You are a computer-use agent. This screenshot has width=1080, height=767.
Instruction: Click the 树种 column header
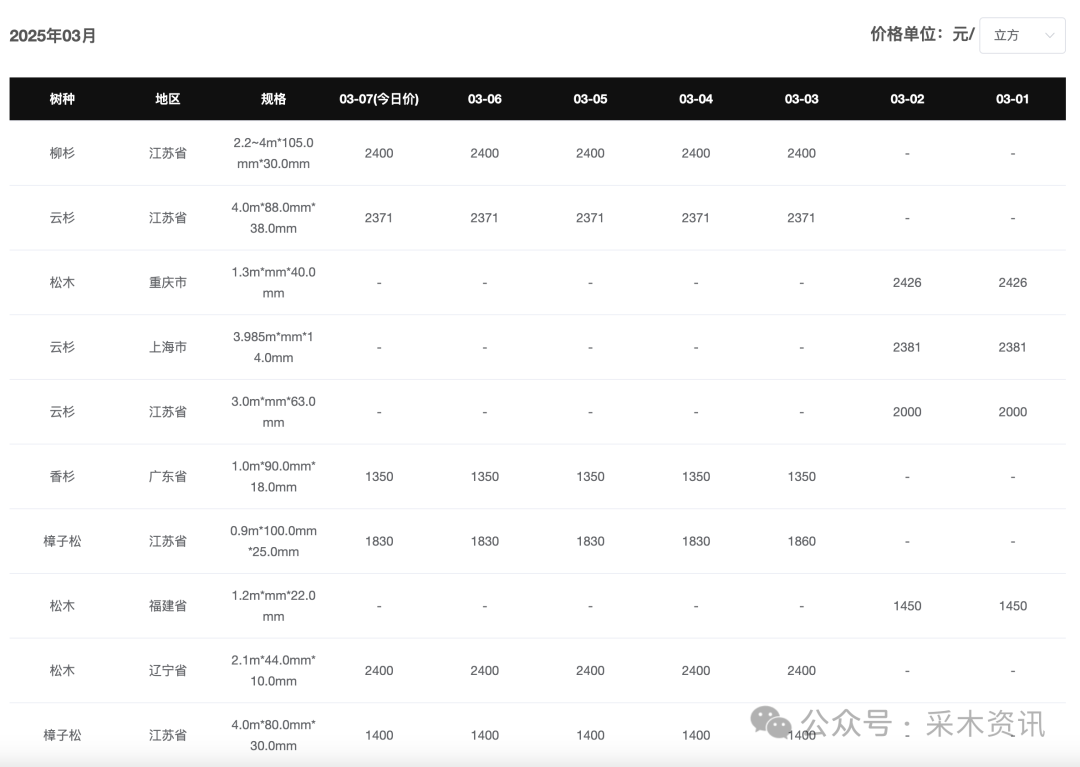coord(62,99)
